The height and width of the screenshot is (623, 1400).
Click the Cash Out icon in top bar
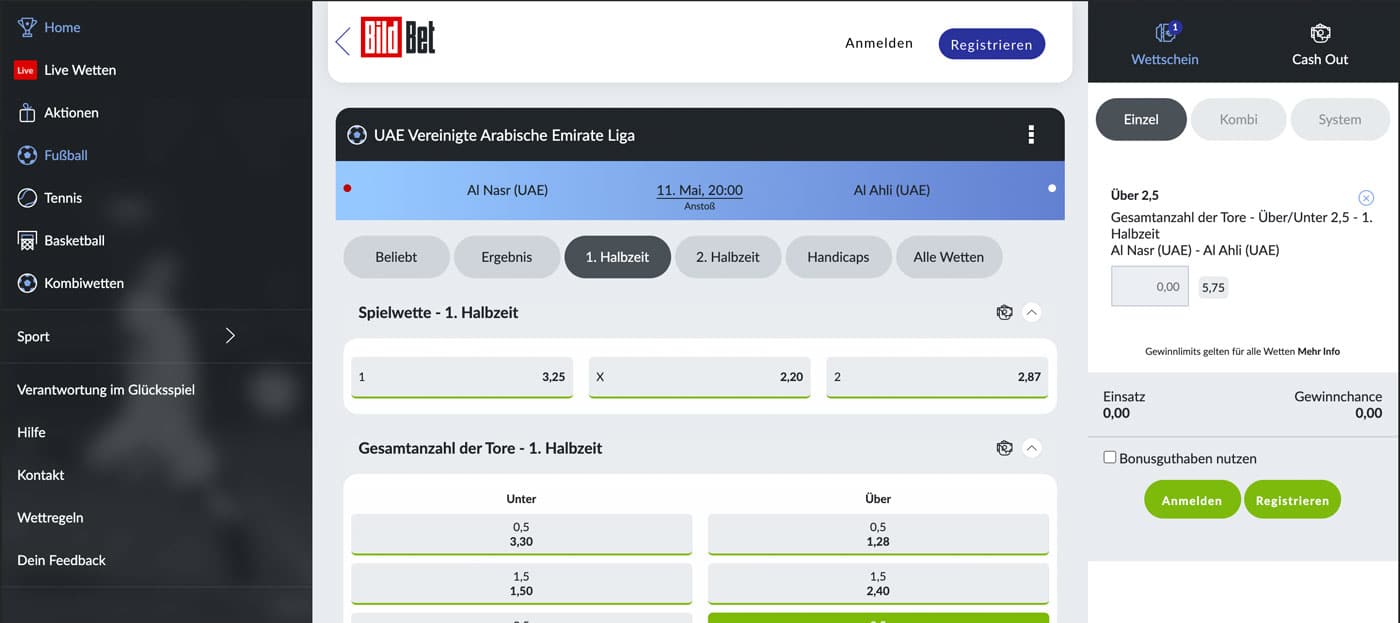pos(1320,33)
